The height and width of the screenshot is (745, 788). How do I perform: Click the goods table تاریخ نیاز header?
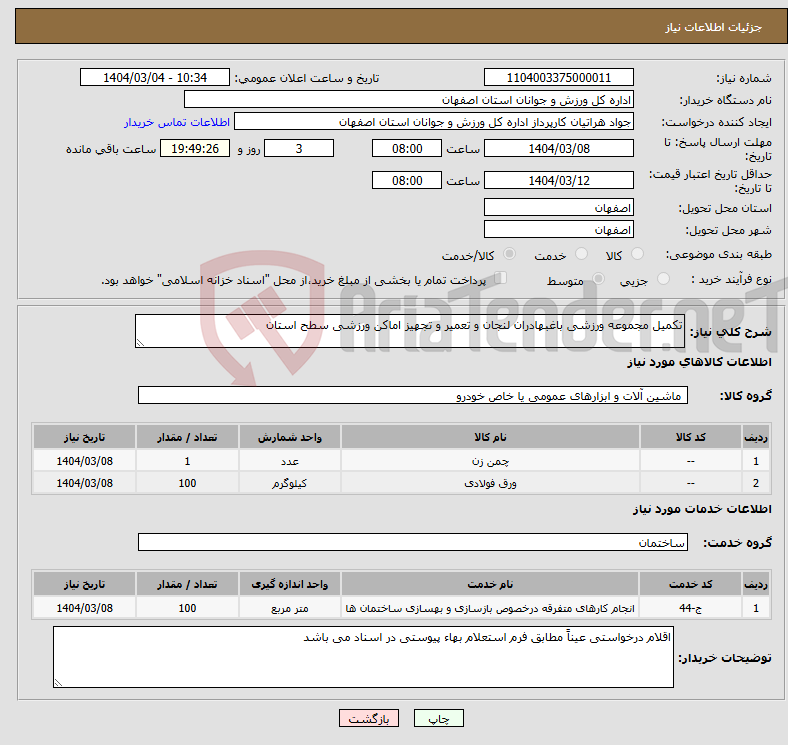point(84,437)
